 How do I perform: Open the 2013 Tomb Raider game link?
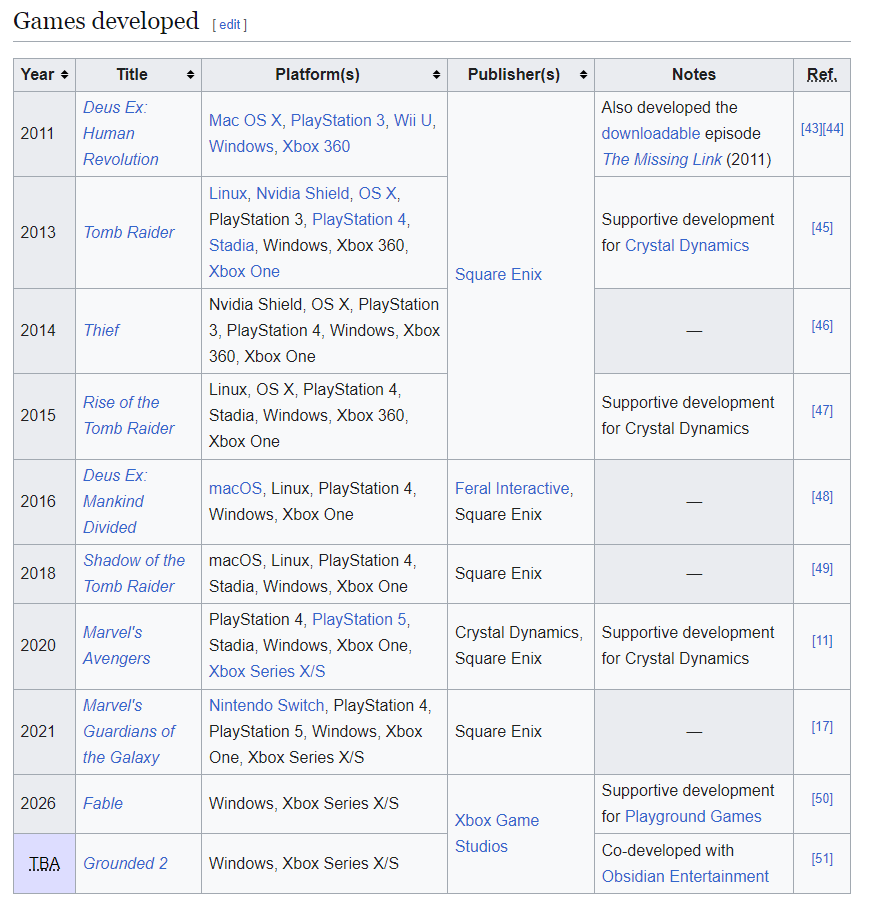[129, 232]
